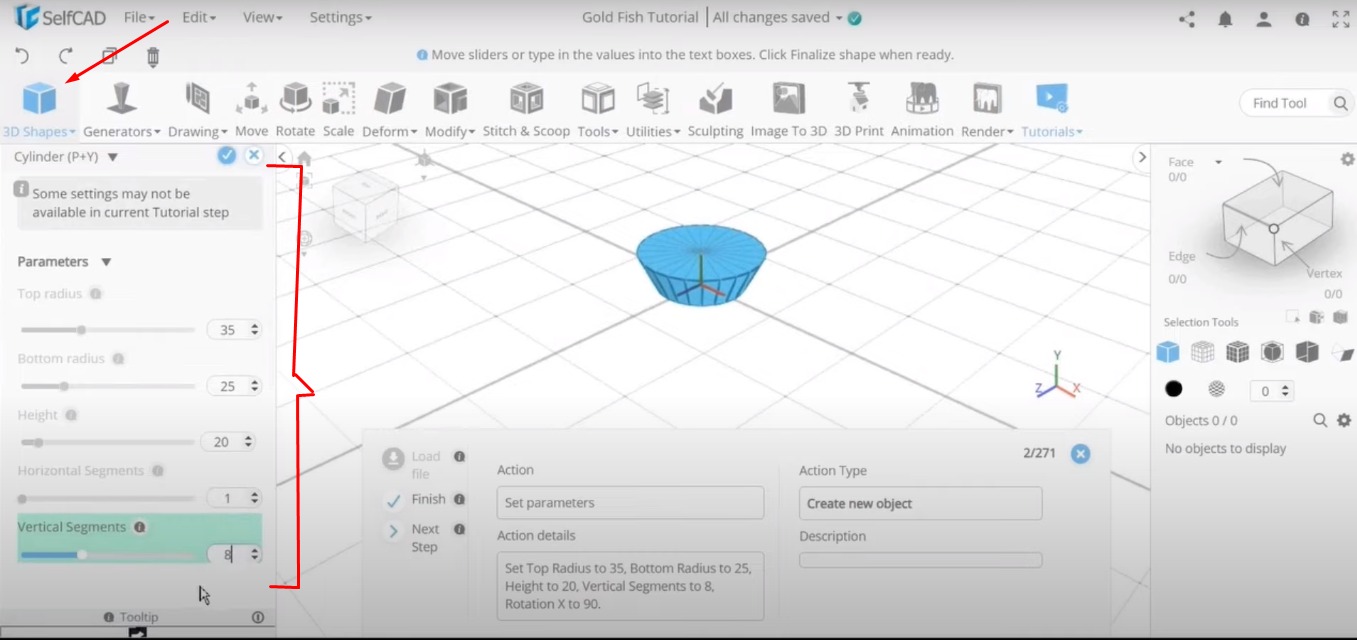Expand the Deform dropdown

[x=387, y=130]
